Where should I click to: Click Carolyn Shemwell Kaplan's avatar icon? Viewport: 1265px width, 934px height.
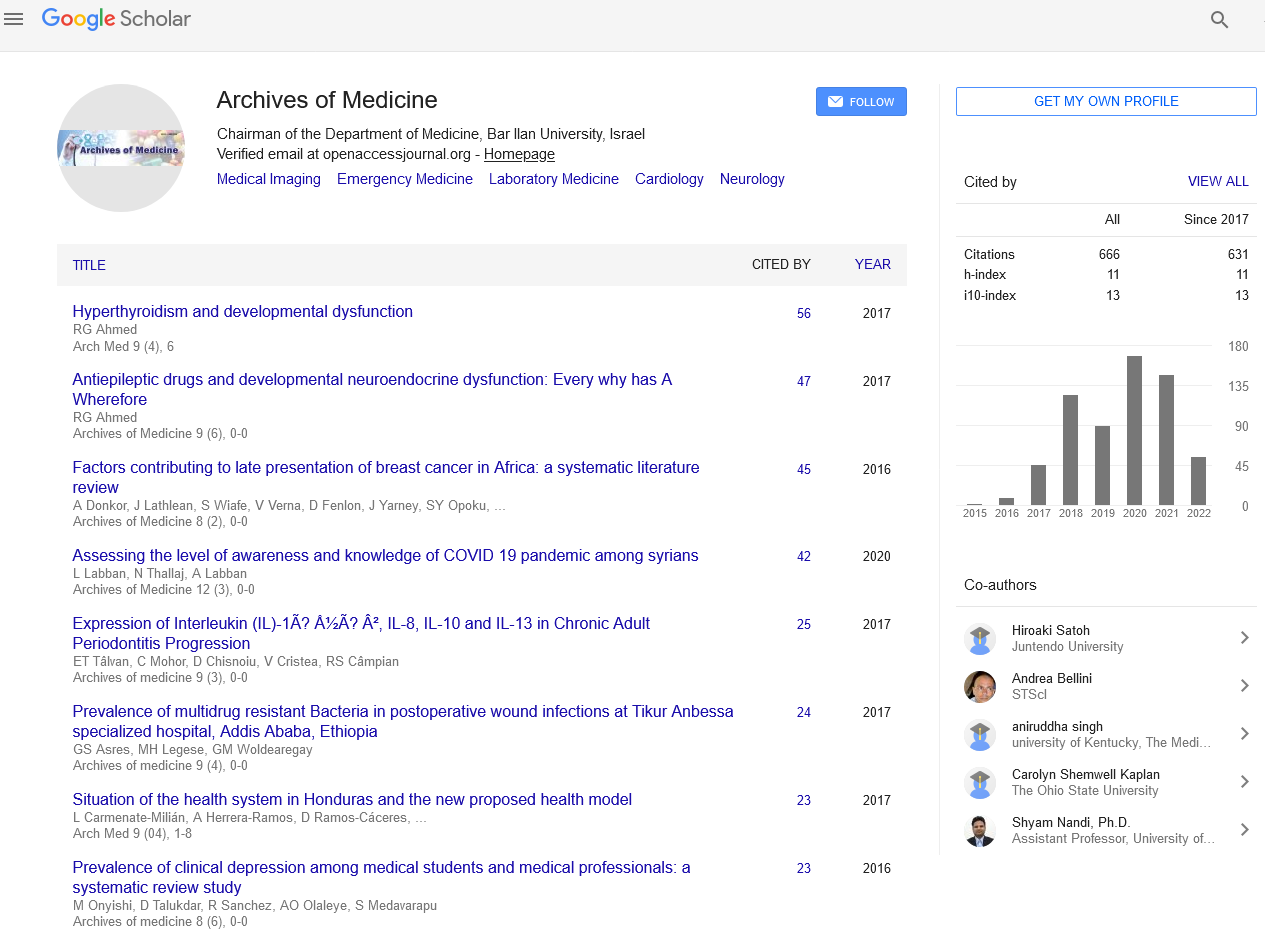[x=980, y=783]
